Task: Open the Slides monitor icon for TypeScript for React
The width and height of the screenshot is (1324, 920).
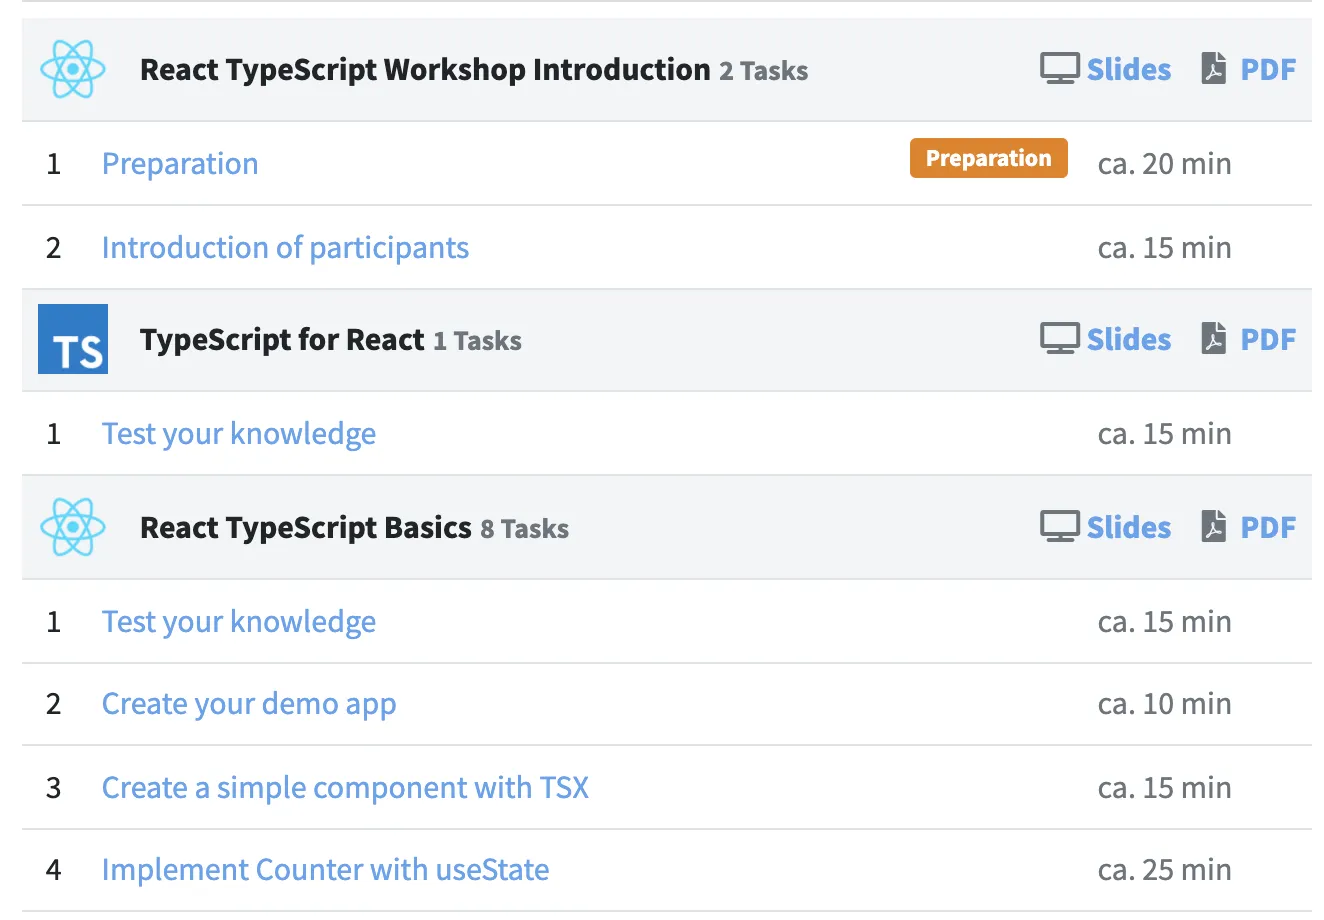Action: (1058, 338)
